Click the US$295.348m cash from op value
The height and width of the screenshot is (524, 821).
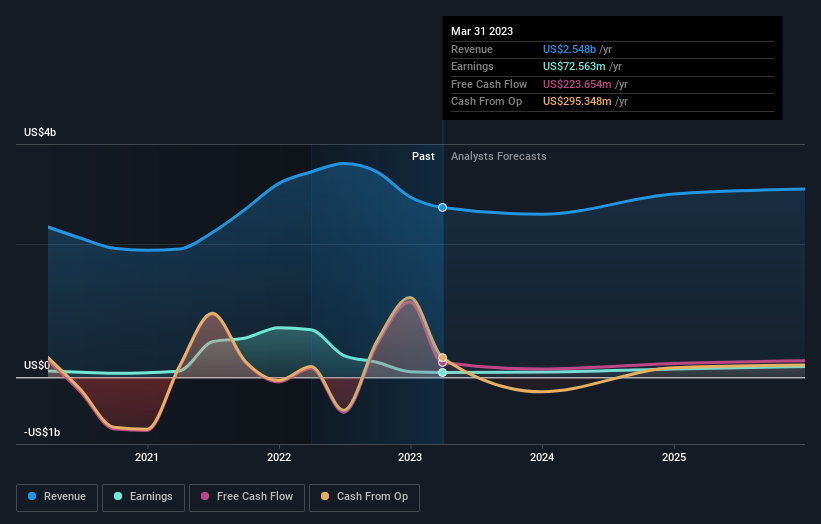pyautogui.click(x=577, y=102)
